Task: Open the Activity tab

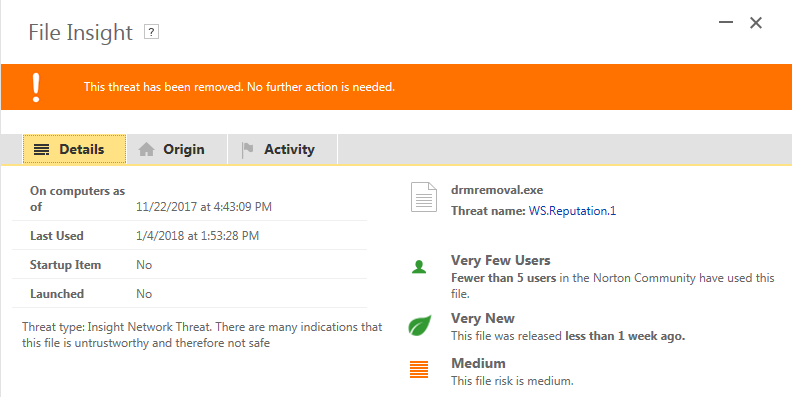Action: [283, 150]
